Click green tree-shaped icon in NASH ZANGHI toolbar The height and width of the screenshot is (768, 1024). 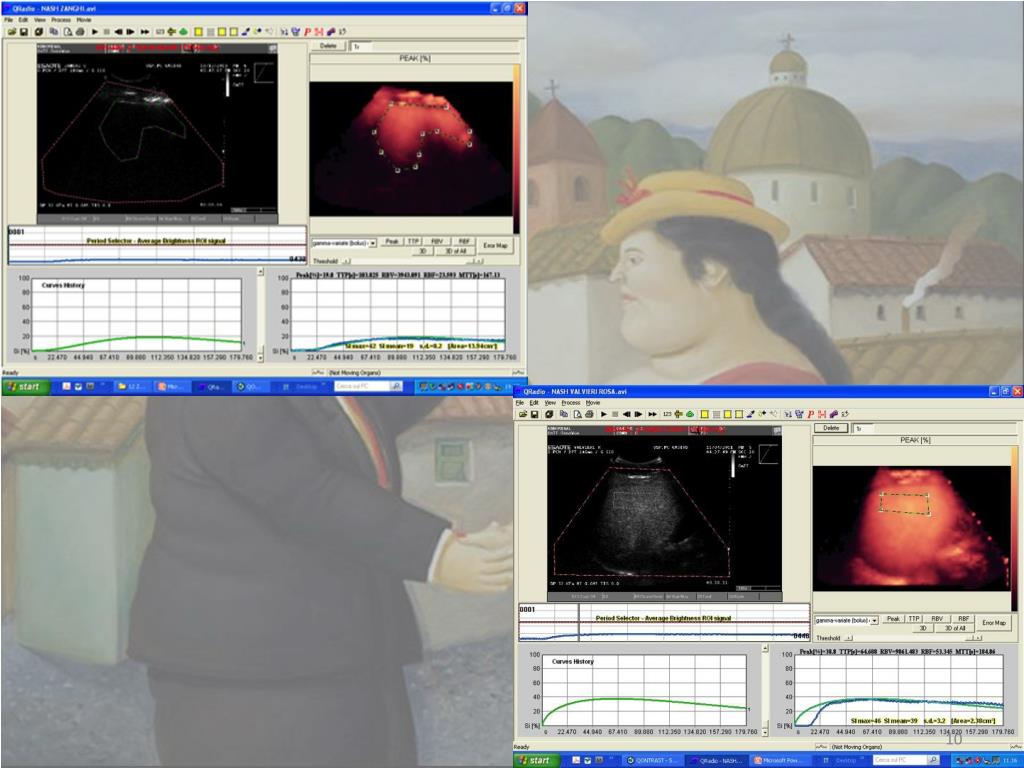[184, 31]
